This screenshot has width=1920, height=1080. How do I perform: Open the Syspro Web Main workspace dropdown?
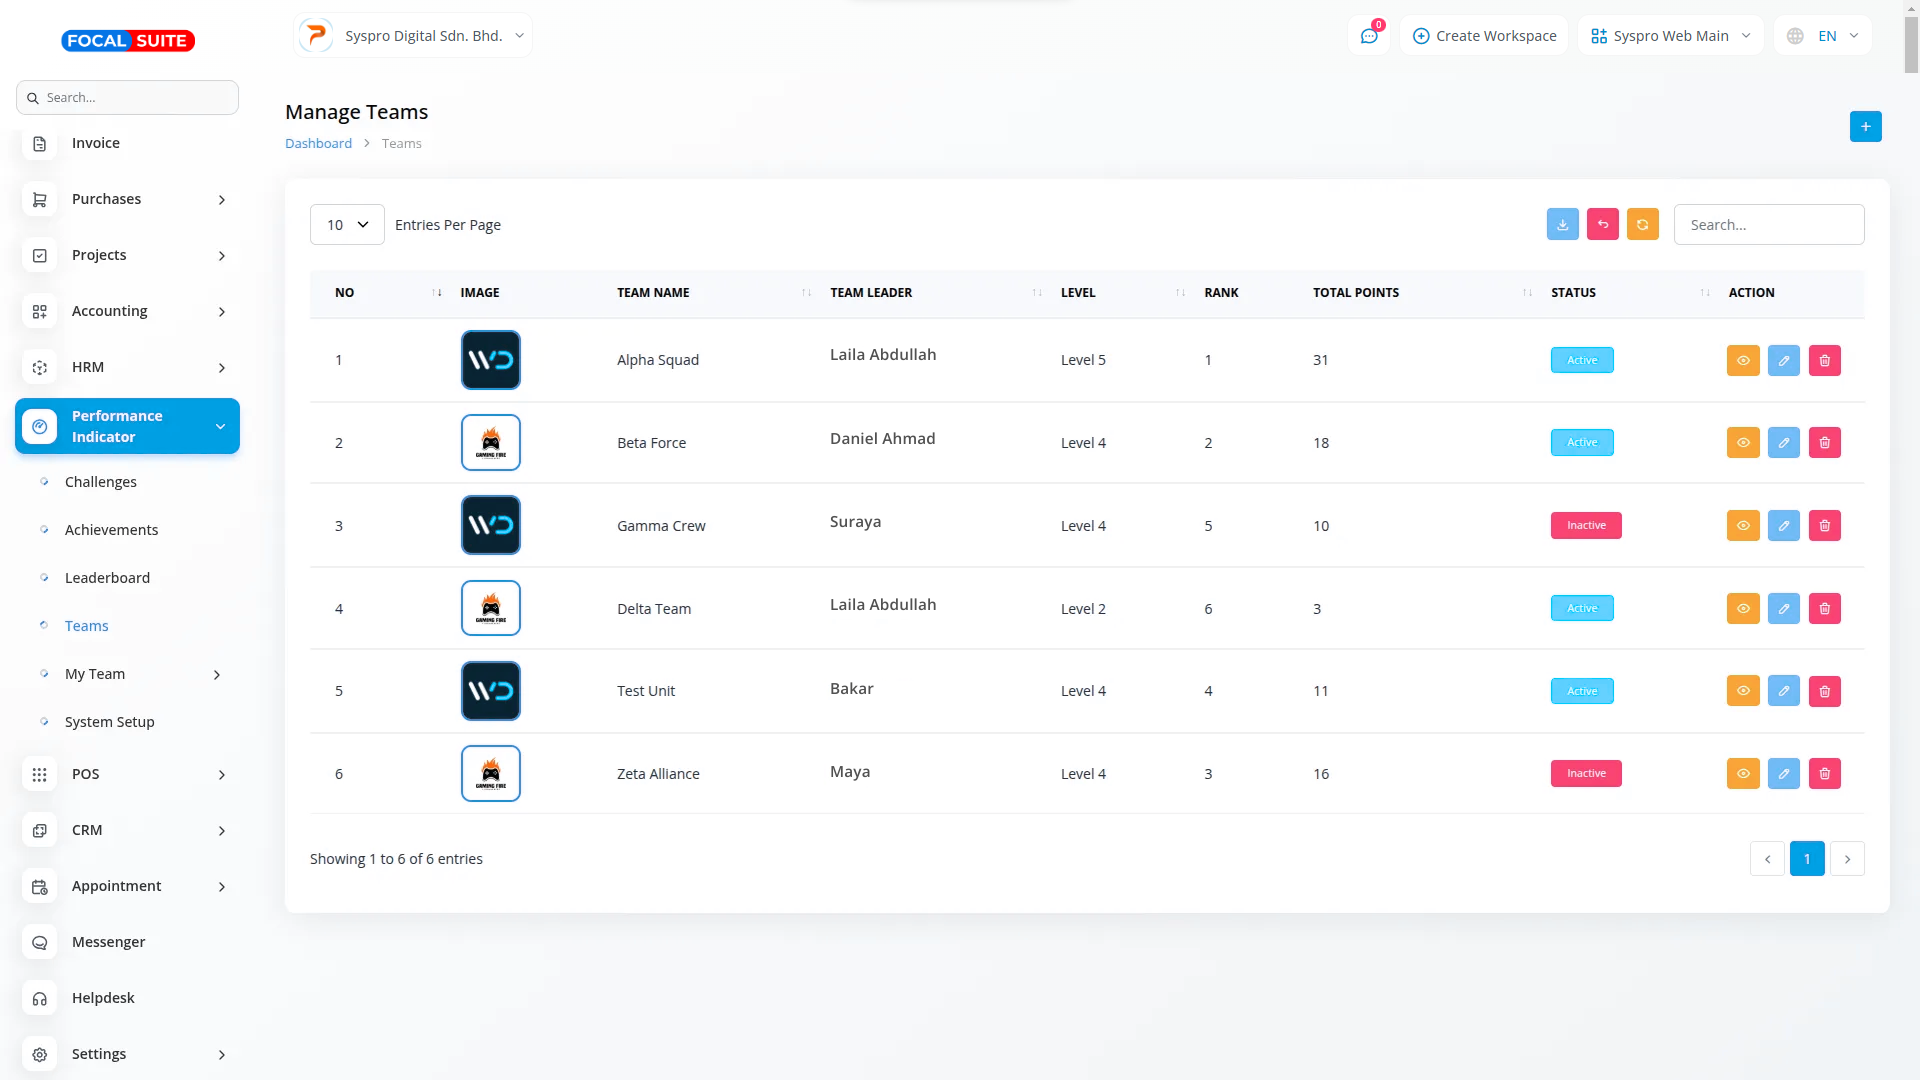(x=1670, y=36)
